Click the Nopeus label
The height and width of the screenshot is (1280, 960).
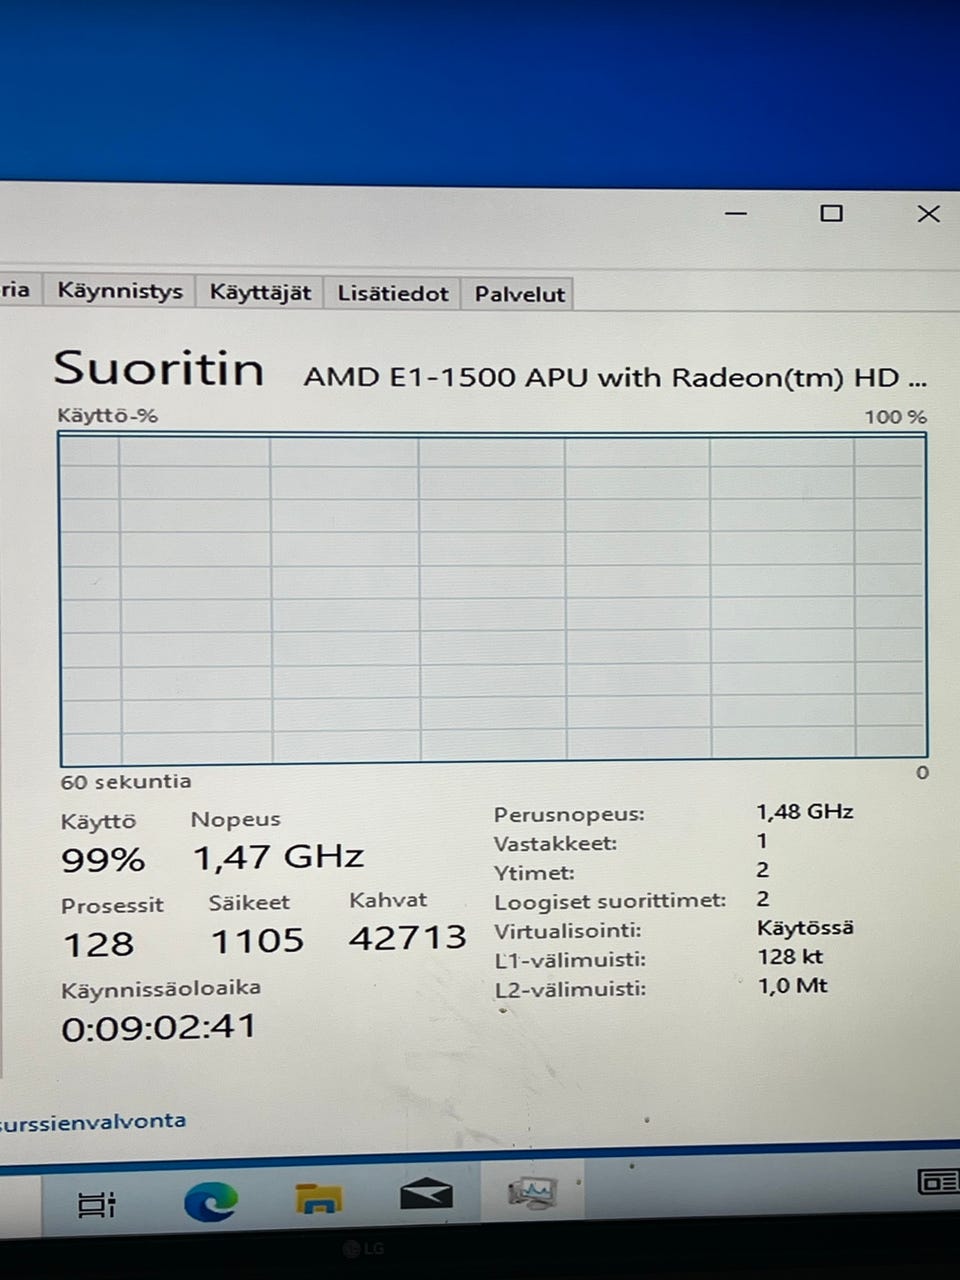pyautogui.click(x=236, y=819)
